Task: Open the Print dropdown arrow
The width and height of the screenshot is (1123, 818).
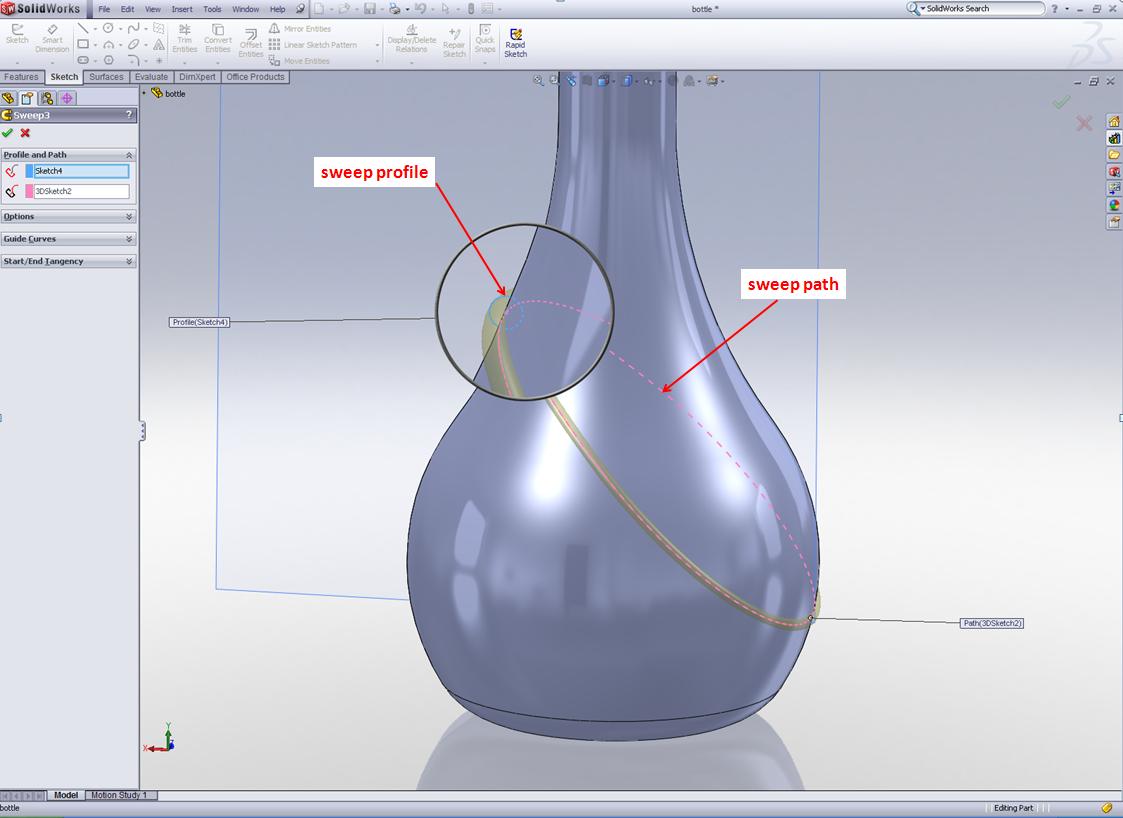Action: tap(406, 9)
